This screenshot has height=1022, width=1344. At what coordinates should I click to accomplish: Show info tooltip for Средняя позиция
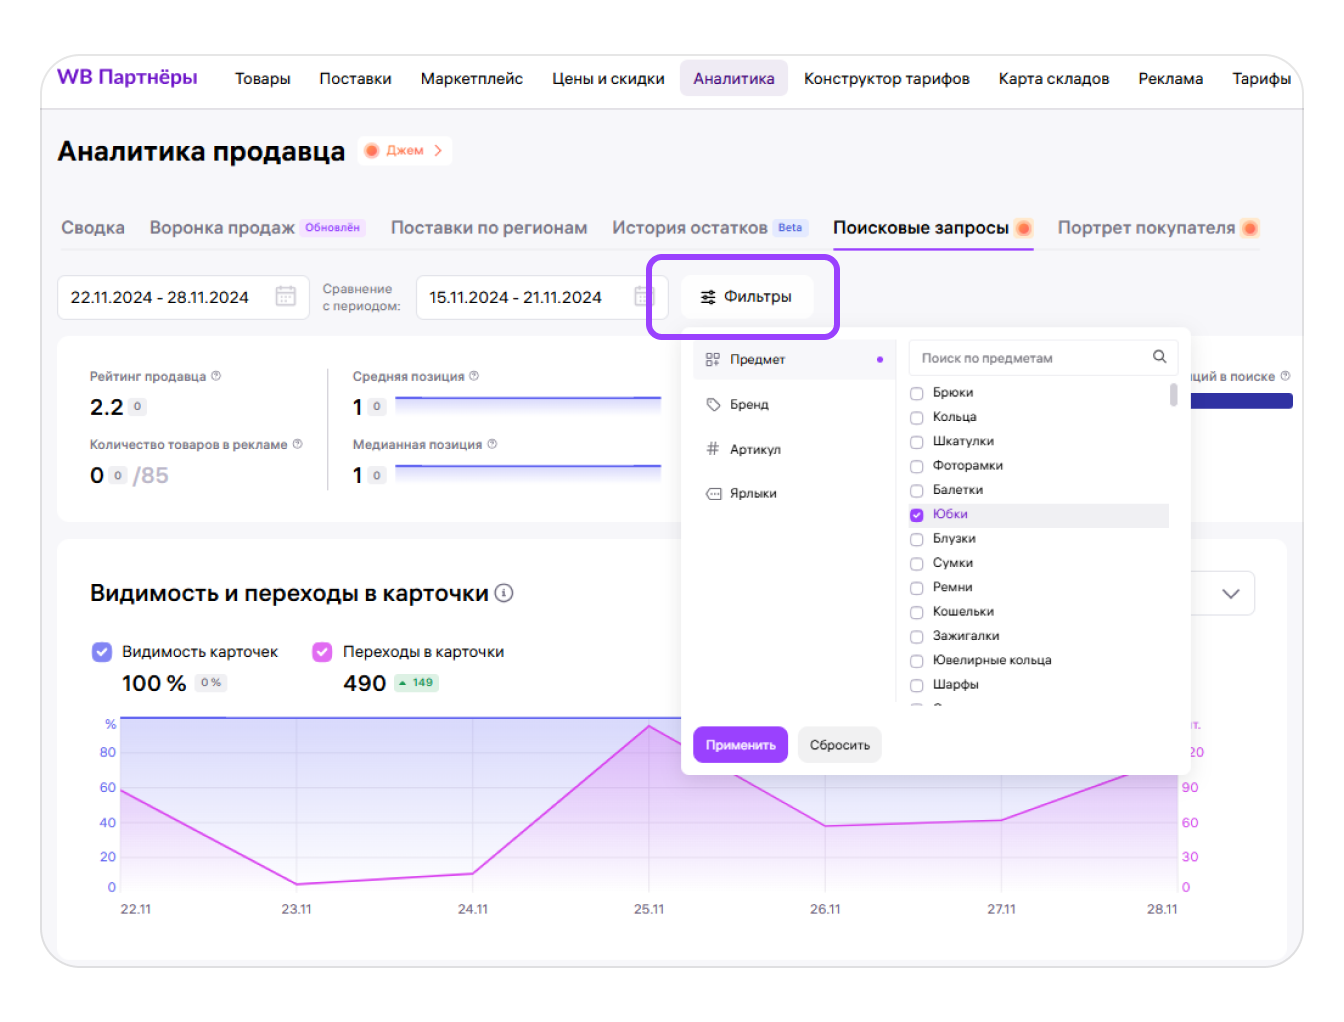pyautogui.click(x=474, y=376)
